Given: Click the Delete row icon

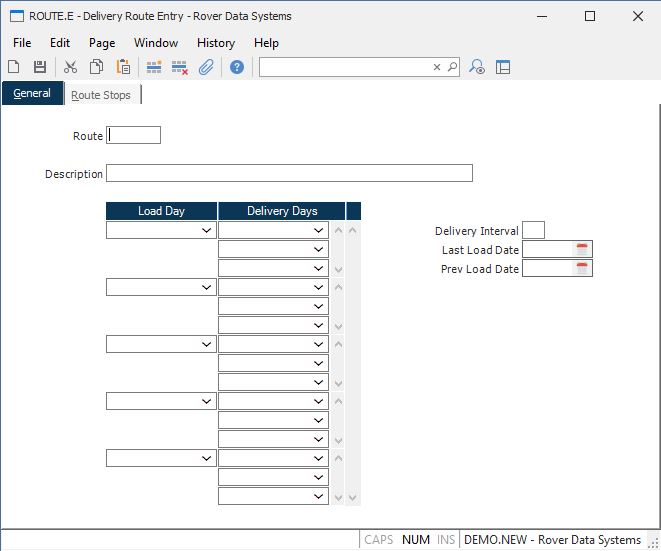Looking at the screenshot, I should (180, 67).
